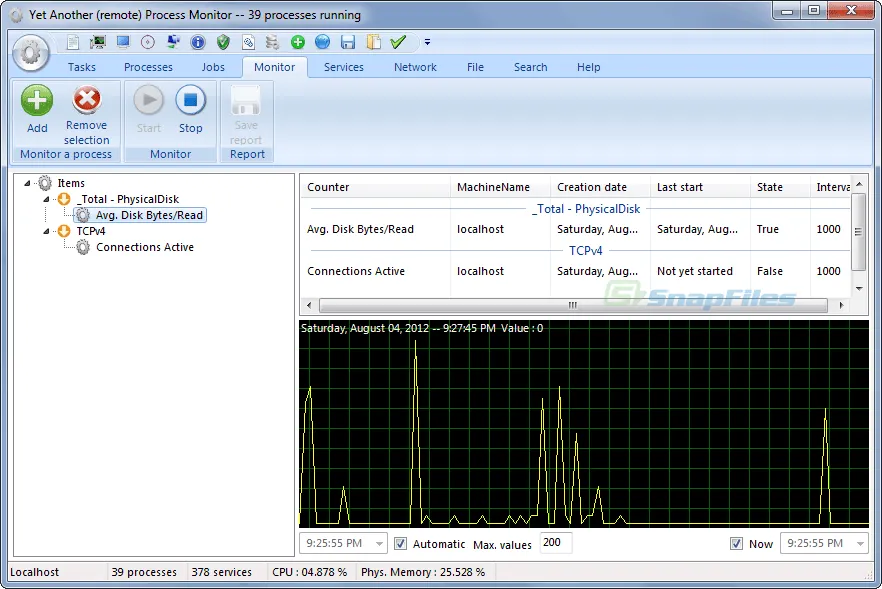This screenshot has height=589, width=882.
Task: Open the quick access toolbar customize arrow
Action: coord(427,42)
